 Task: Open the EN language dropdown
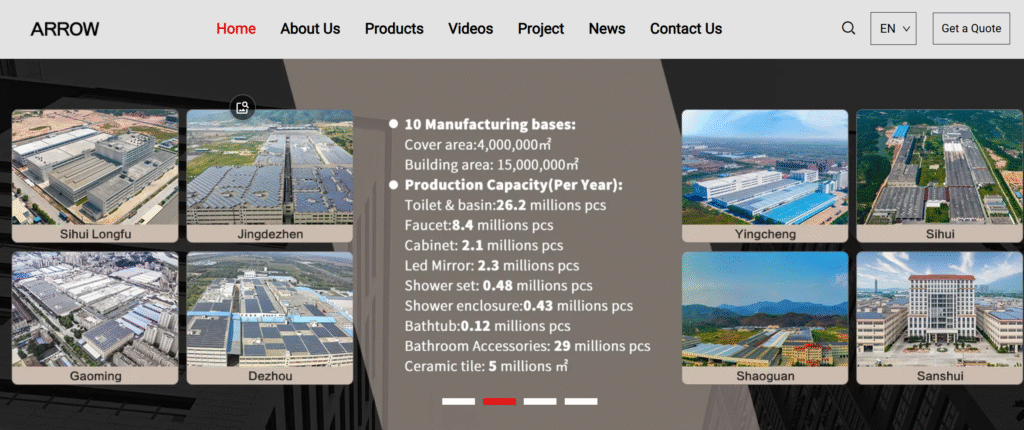pos(893,28)
